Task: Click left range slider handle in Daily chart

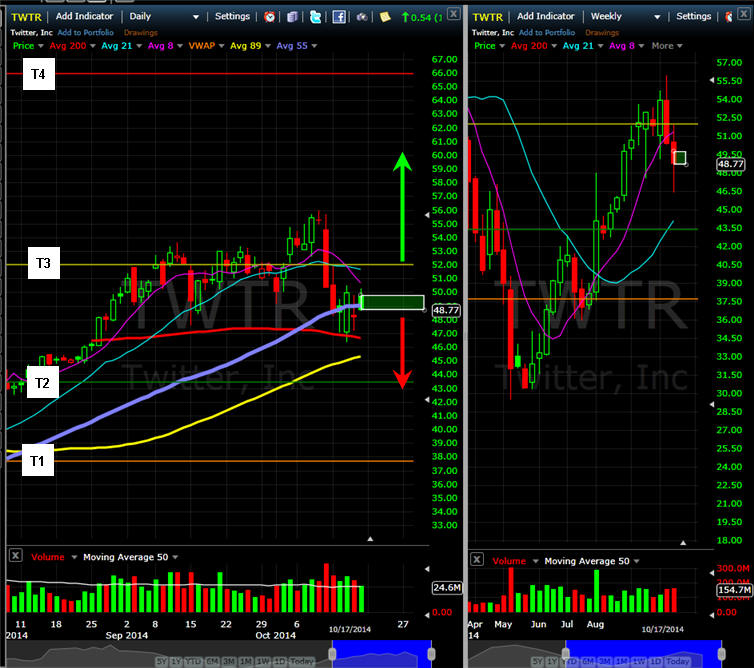Action: click(332, 653)
